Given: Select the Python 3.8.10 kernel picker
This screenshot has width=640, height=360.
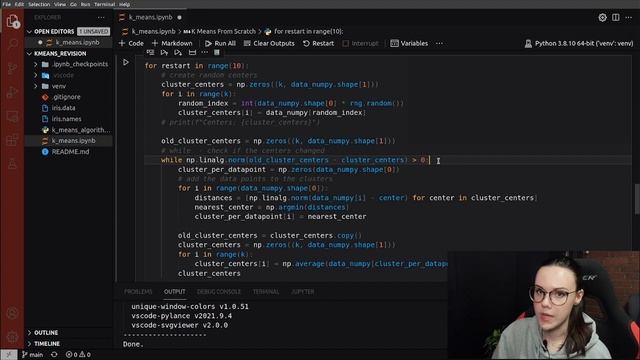Looking at the screenshot, I should point(579,43).
